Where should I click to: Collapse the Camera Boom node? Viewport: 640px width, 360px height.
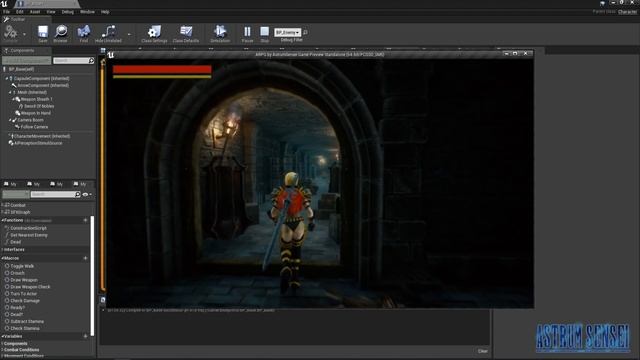[x=10, y=120]
